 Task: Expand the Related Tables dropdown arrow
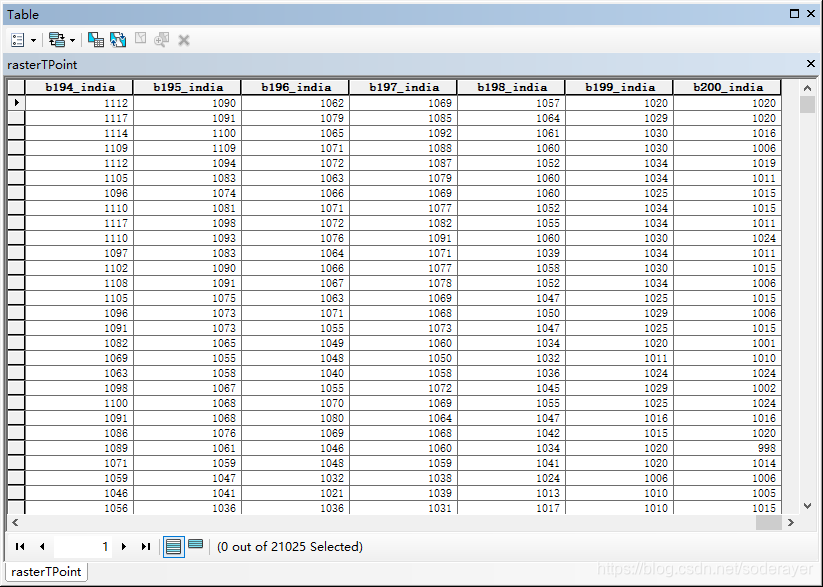coord(72,40)
